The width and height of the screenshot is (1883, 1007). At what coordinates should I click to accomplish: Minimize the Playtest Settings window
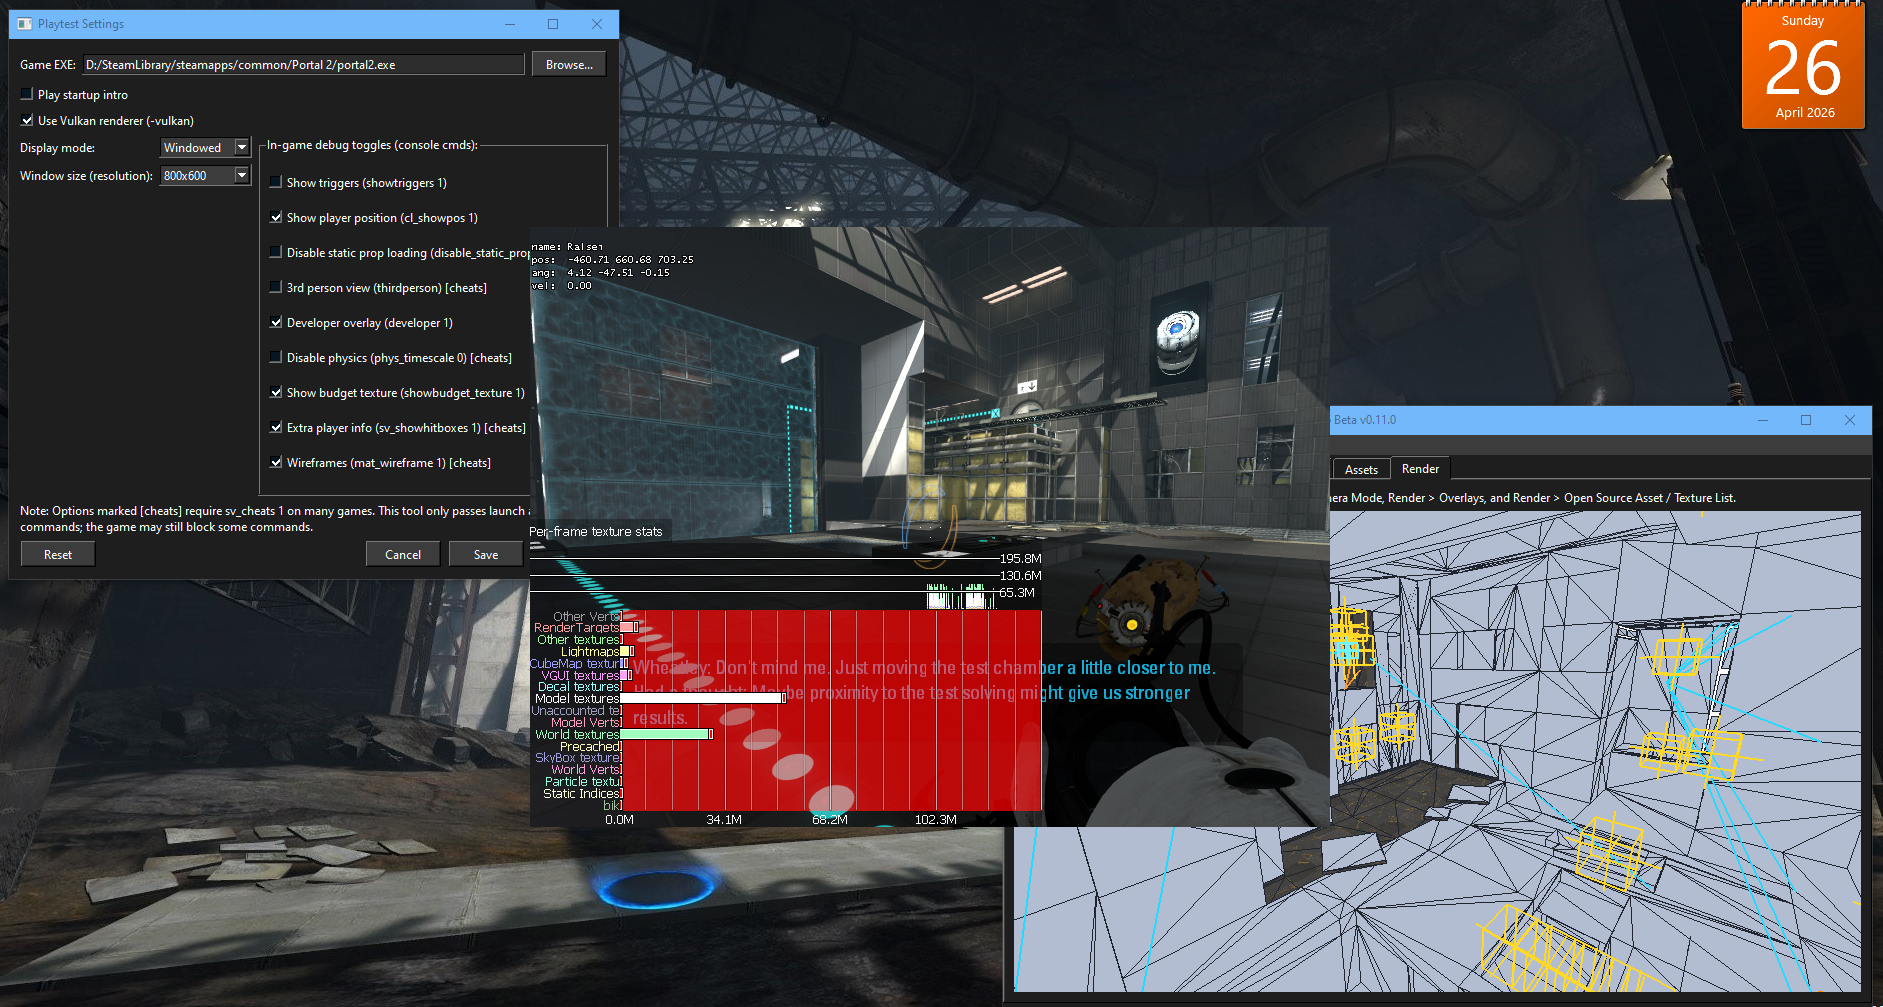[510, 24]
